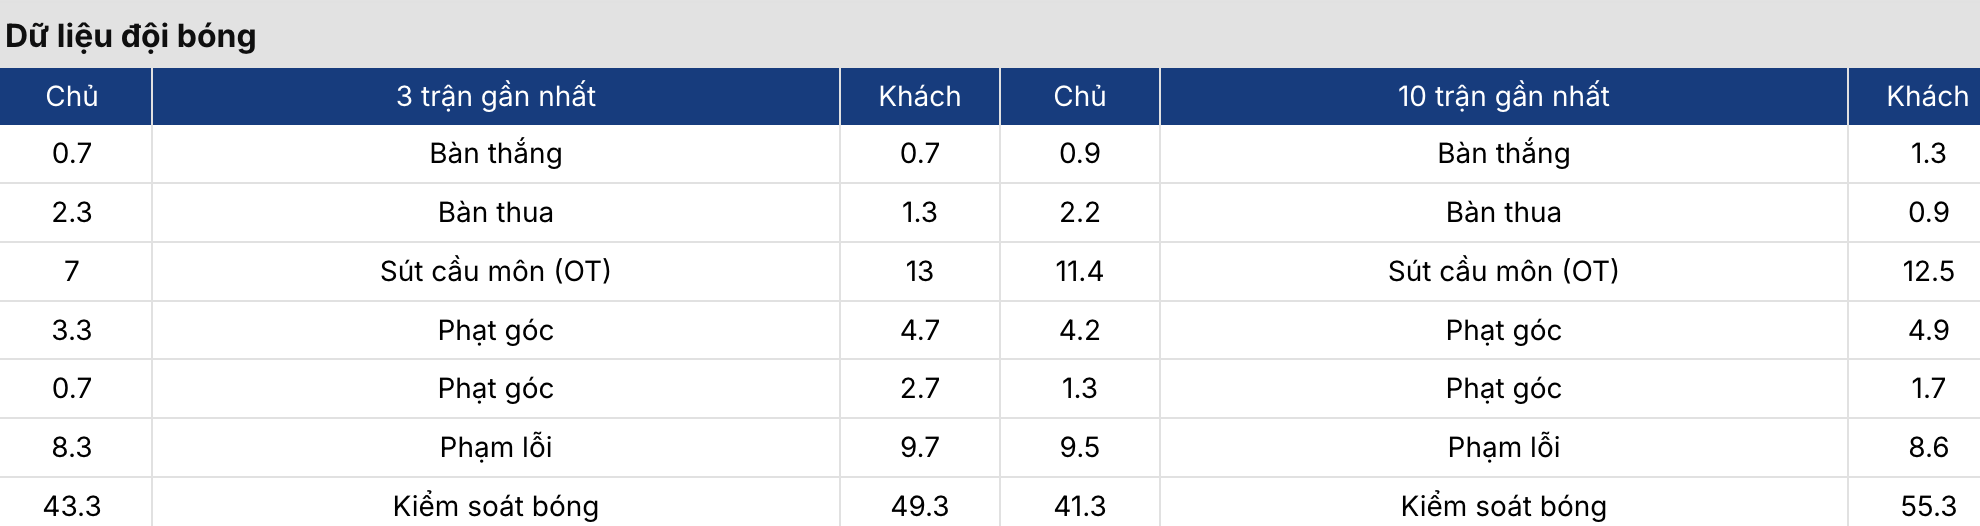Click "Phạm lỗi" label under 3 trận gần nhất
This screenshot has width=1980, height=526.
(x=495, y=447)
